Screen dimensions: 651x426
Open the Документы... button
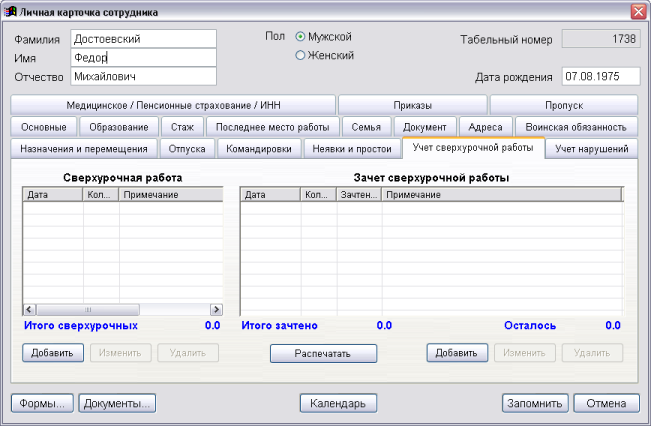pyautogui.click(x=118, y=403)
